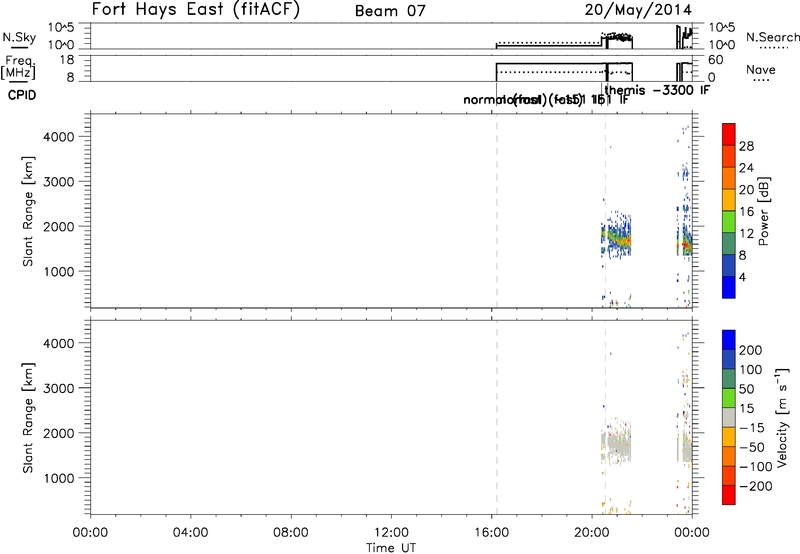Pick the red top segment of power color bar
800x554 pixels.
tap(729, 134)
